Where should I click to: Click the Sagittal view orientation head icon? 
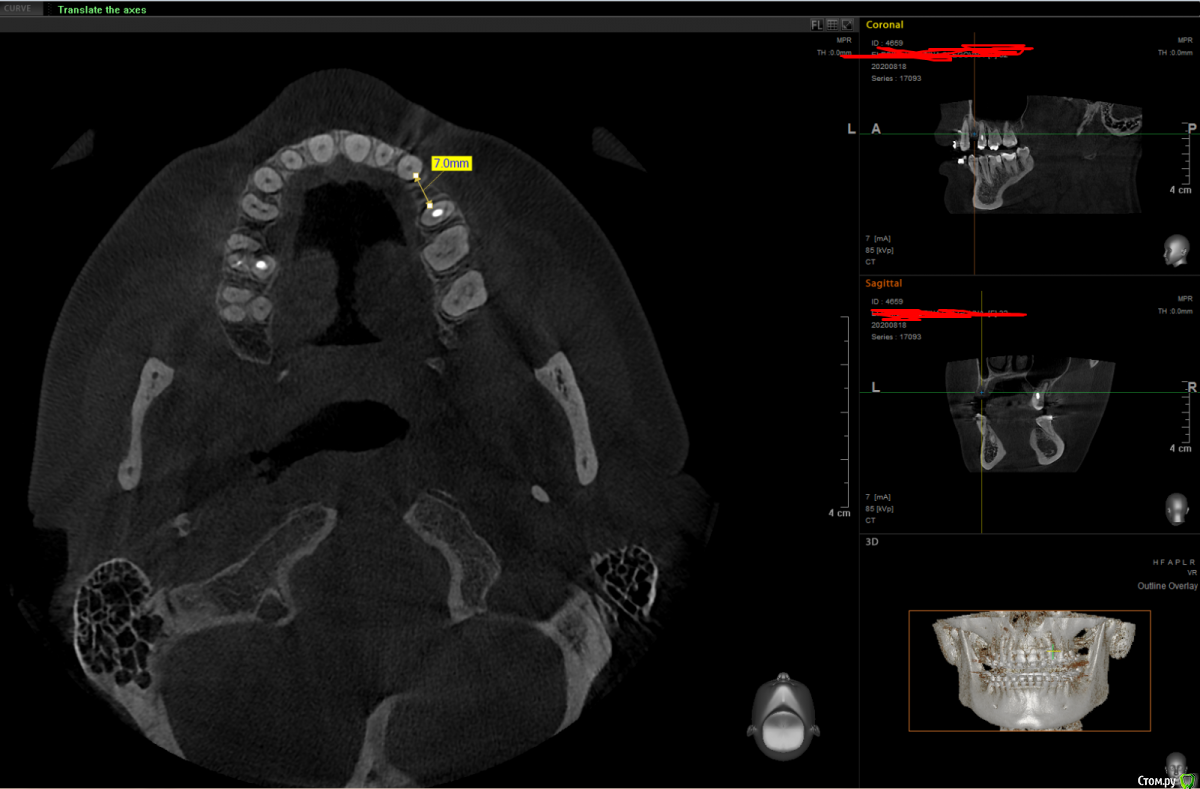(1175, 507)
